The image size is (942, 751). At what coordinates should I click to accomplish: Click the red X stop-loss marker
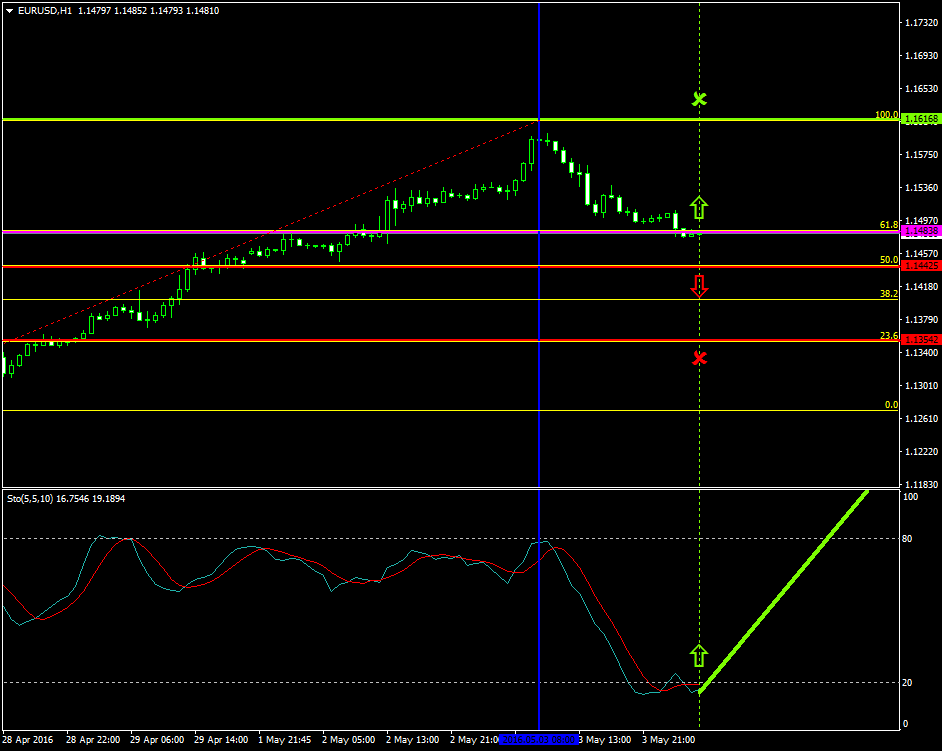pyautogui.click(x=698, y=359)
